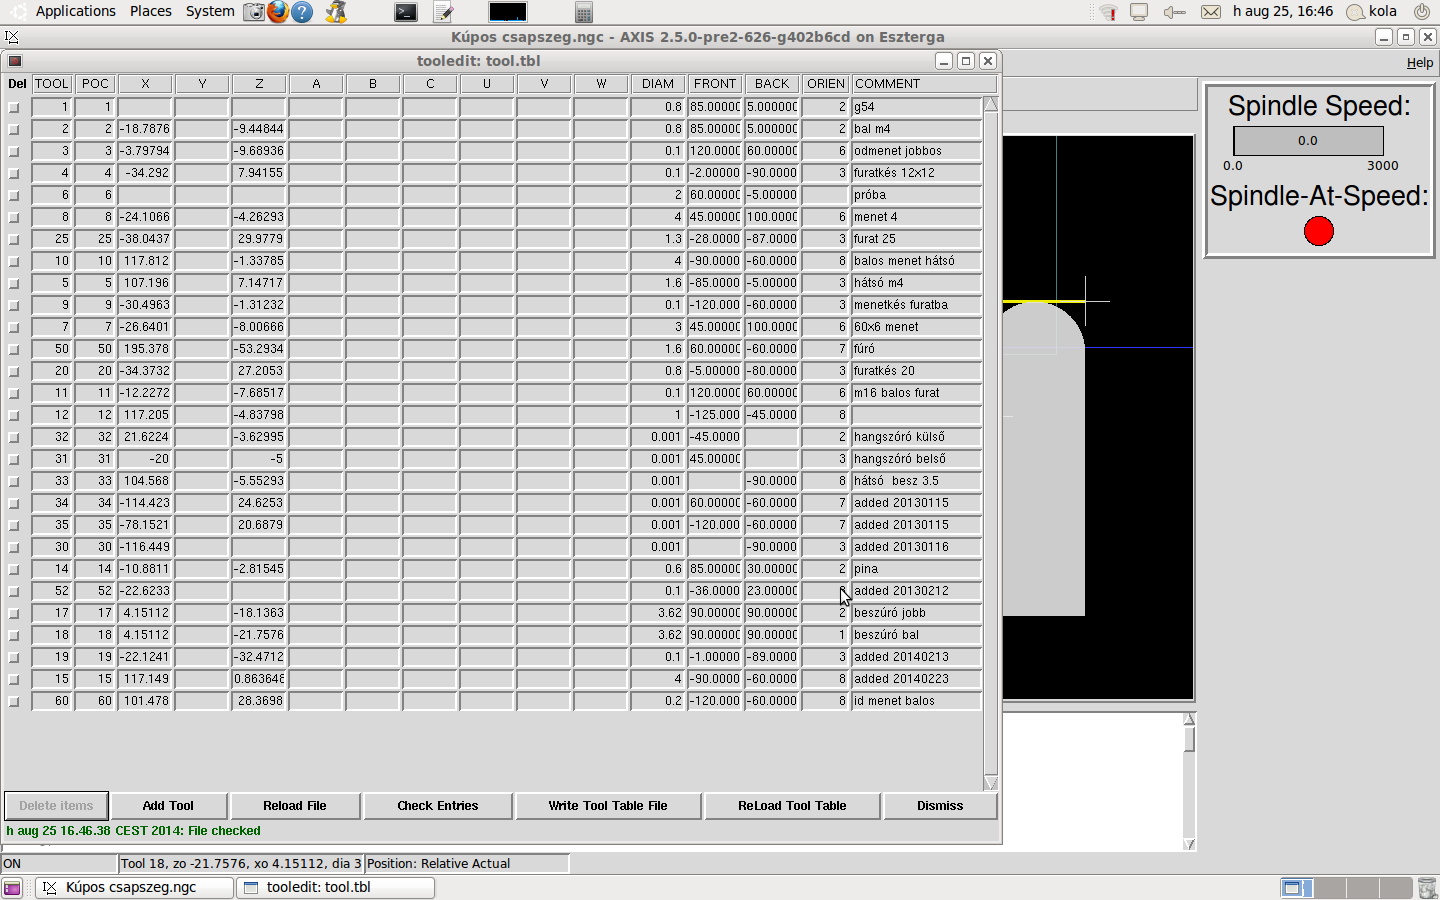1440x900 pixels.
Task: Open the Help menu in AXIS
Action: point(1419,62)
